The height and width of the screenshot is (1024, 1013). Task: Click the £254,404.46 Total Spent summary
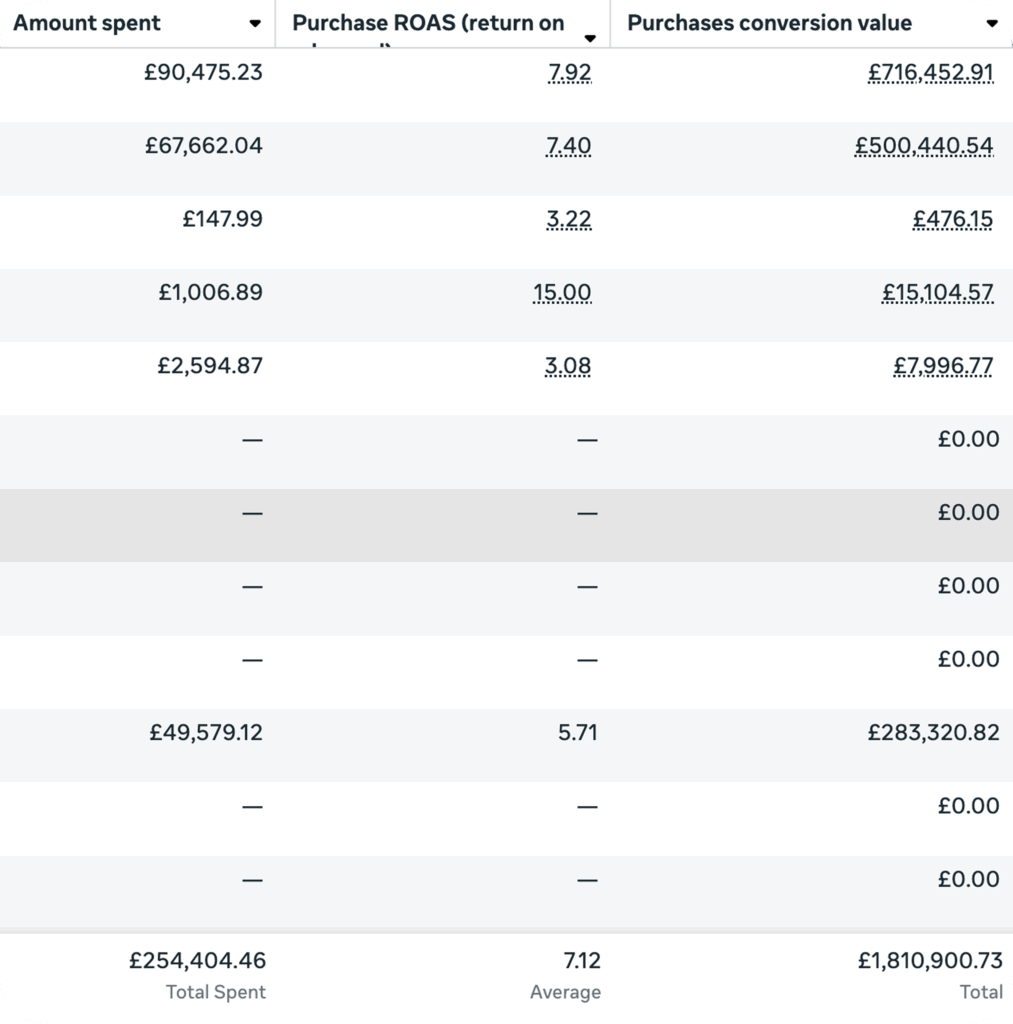pyautogui.click(x=197, y=961)
